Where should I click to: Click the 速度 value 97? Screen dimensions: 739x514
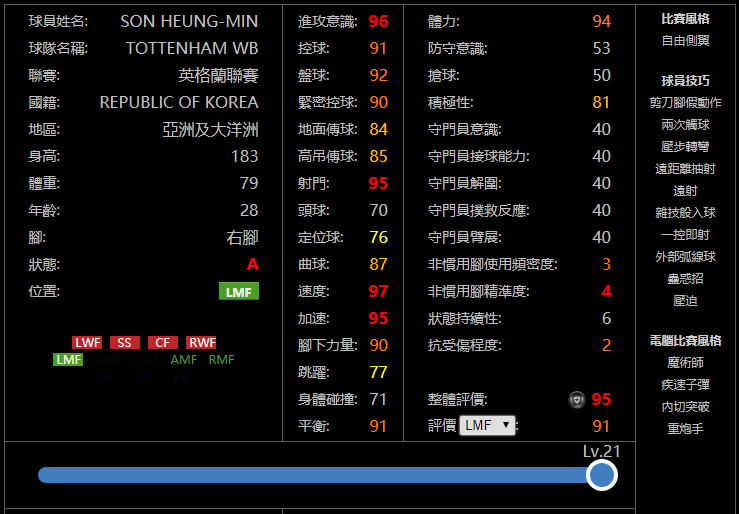378,291
